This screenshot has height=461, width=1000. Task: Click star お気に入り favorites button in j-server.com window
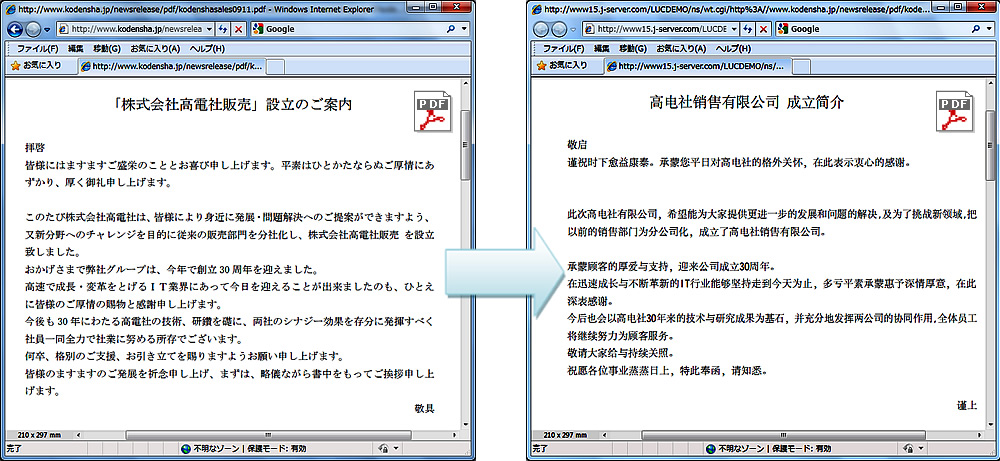[x=562, y=66]
